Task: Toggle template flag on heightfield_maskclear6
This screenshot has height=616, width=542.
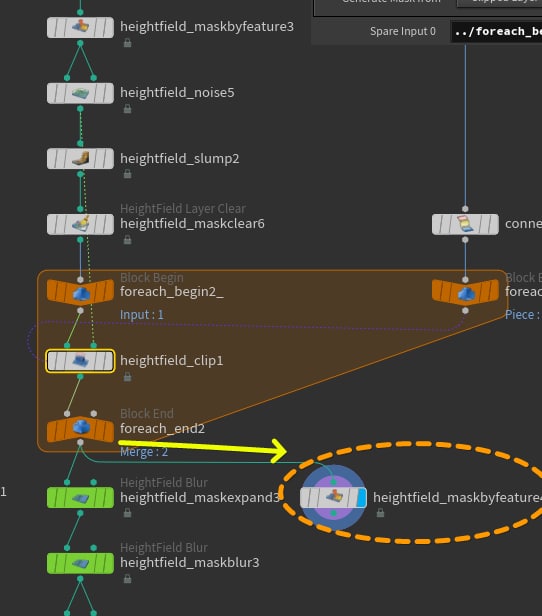Action: coord(99,224)
